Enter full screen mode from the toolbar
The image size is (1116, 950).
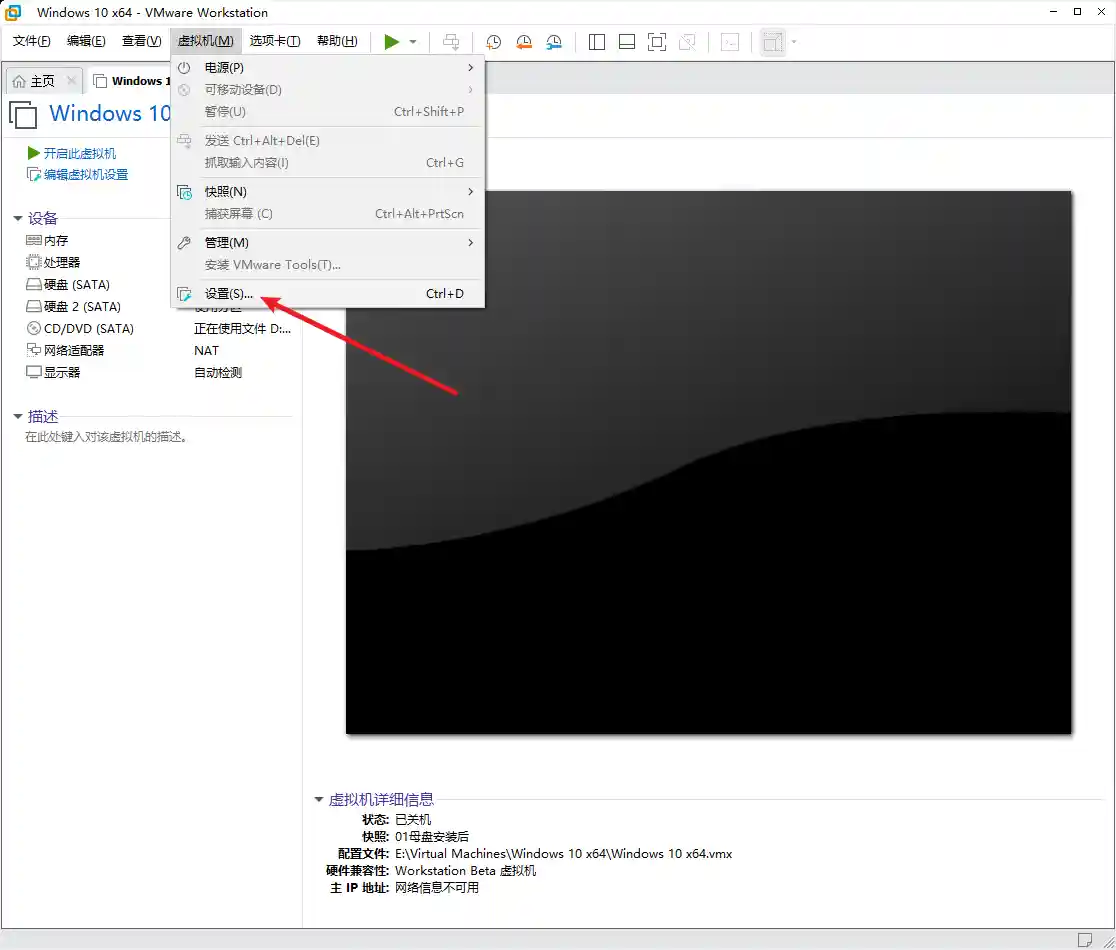(657, 42)
